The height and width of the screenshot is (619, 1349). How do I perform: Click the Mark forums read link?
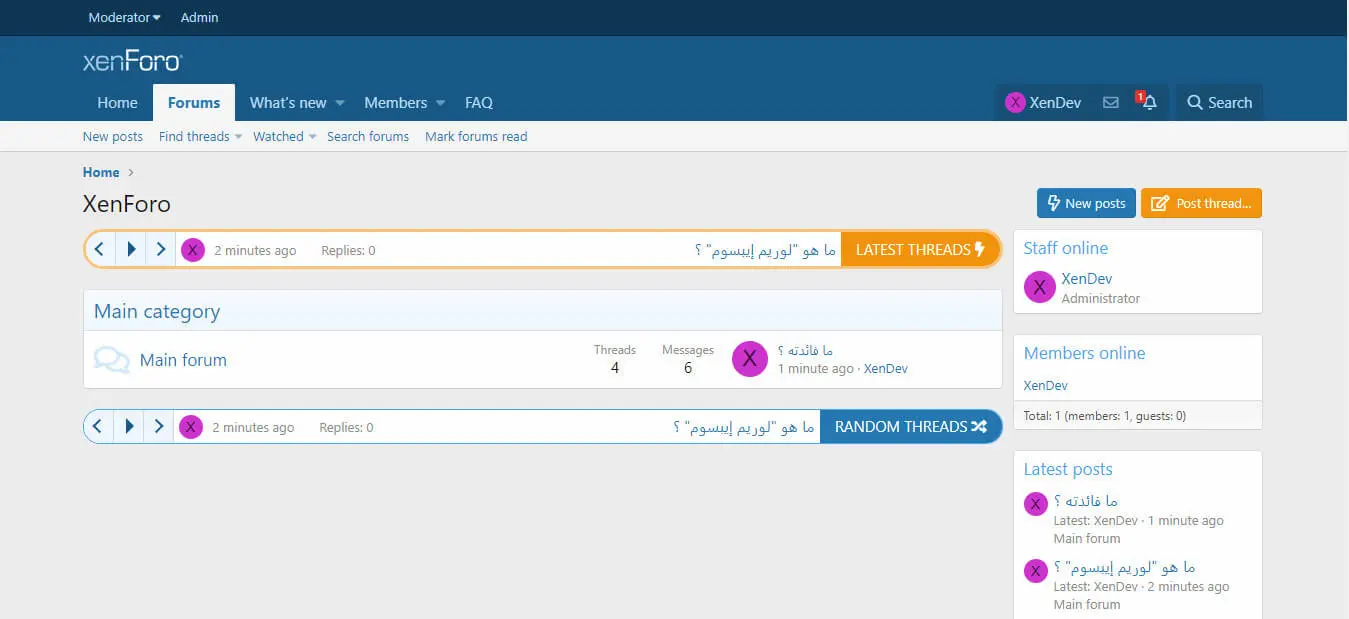[x=476, y=137]
